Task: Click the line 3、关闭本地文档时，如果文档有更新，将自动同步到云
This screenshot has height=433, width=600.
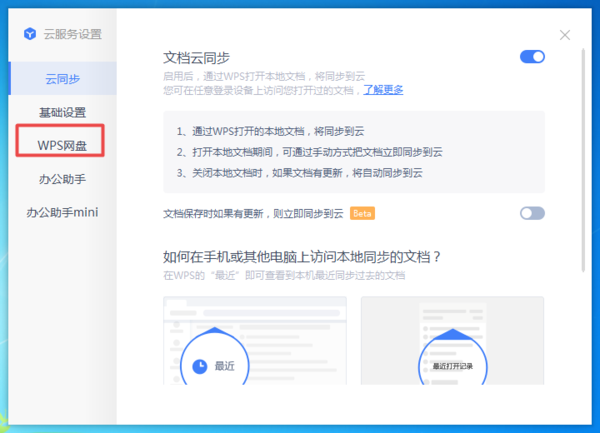Action: [x=300, y=173]
